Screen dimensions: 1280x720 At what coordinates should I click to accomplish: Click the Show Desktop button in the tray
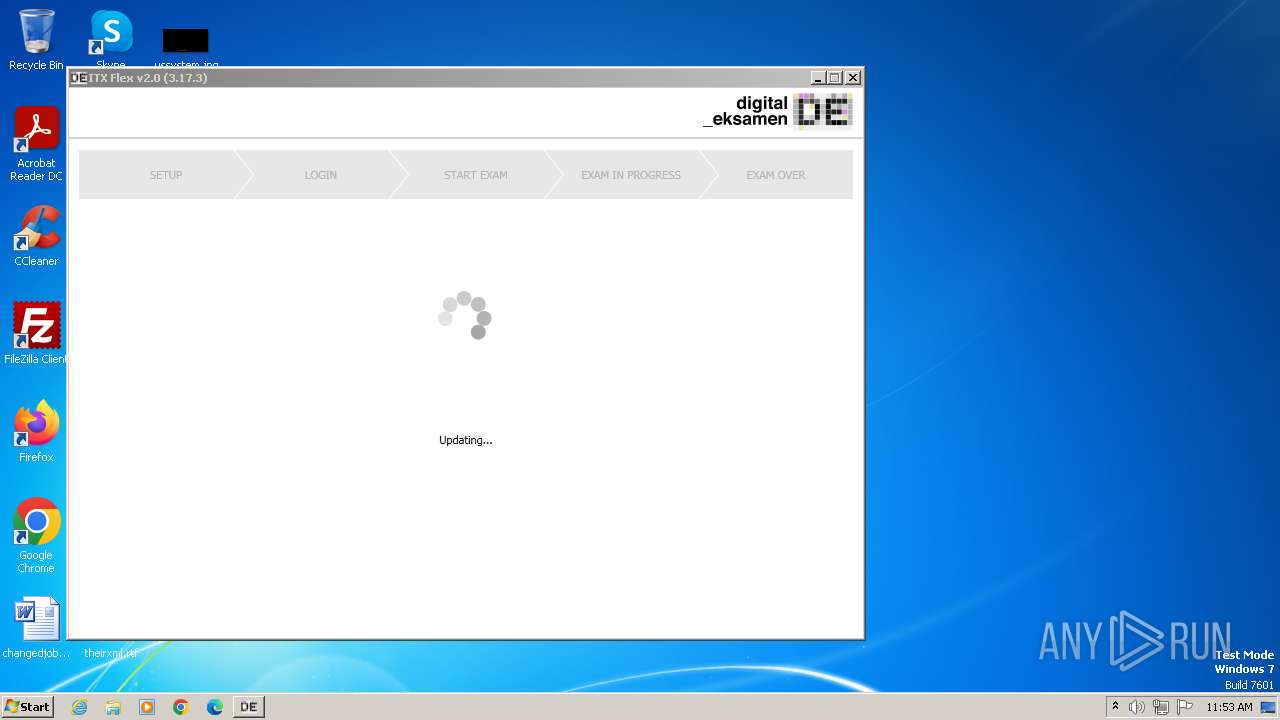tap(1268, 707)
